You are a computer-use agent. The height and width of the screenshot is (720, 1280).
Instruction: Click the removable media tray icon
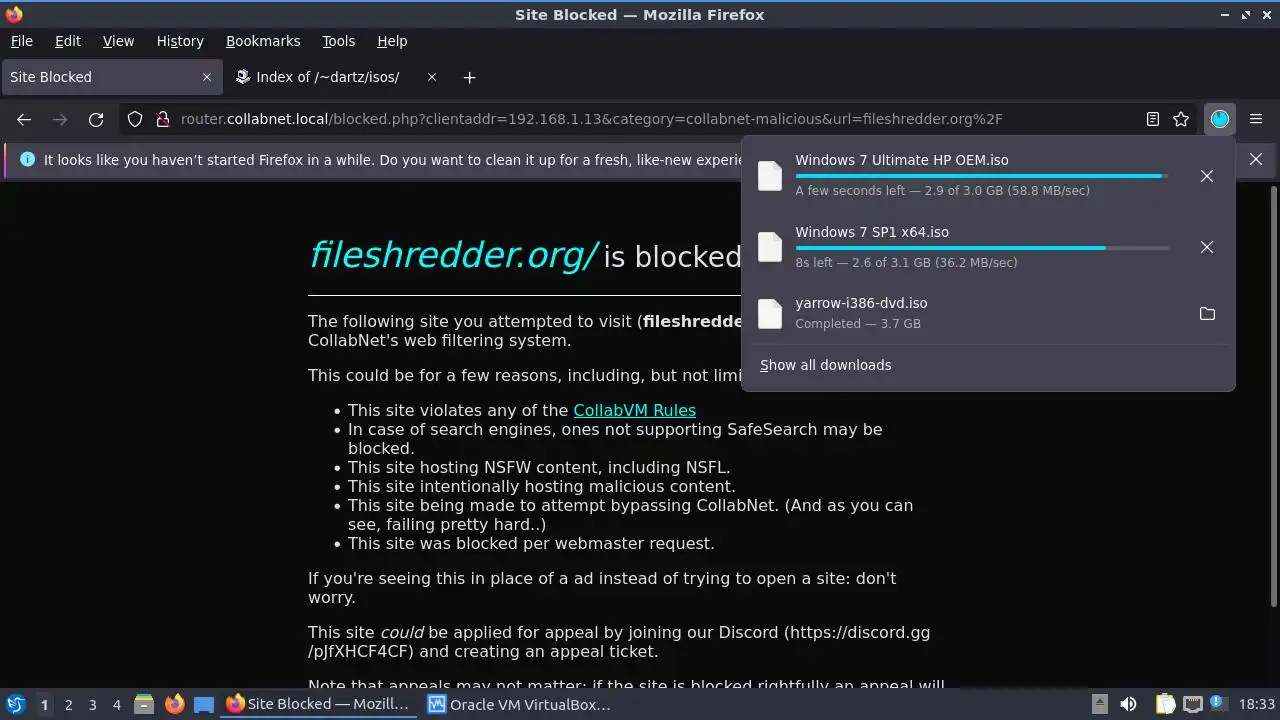(1099, 704)
